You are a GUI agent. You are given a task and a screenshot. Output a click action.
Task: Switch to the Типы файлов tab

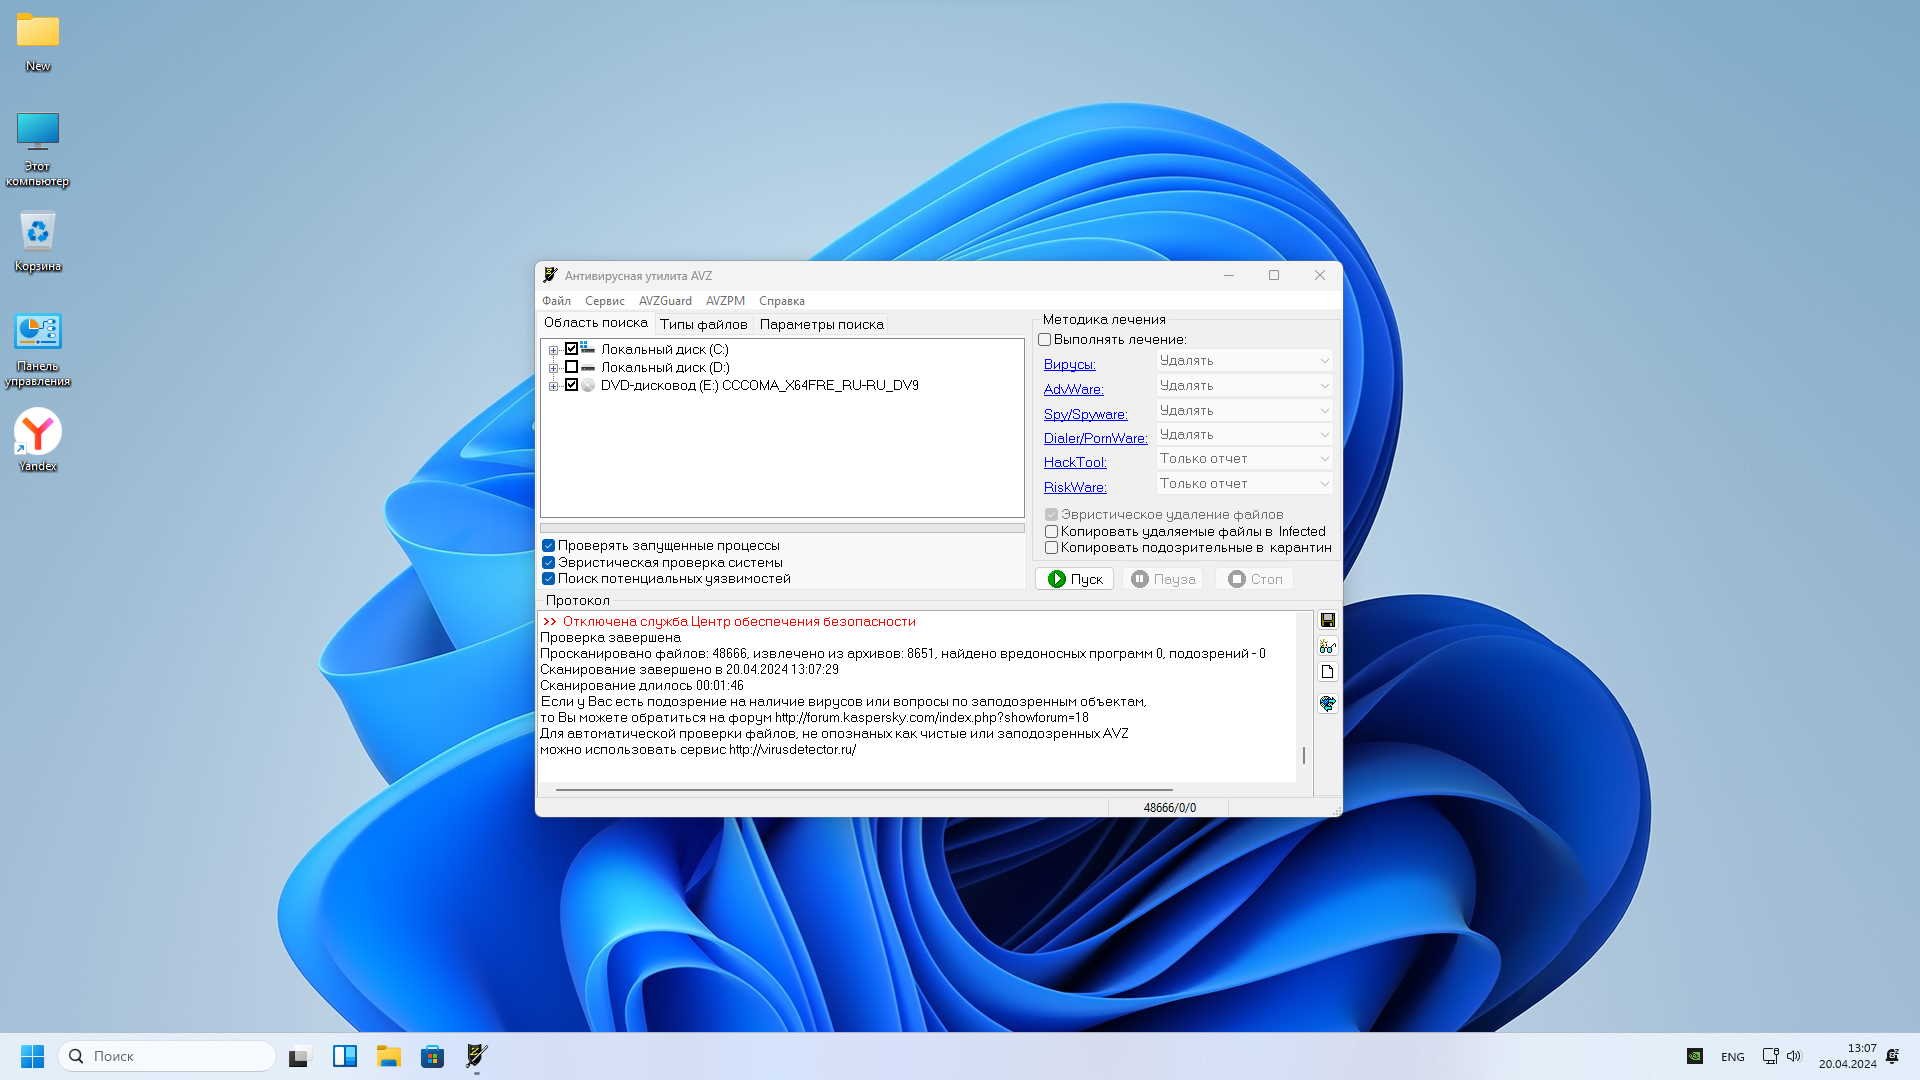coord(703,324)
